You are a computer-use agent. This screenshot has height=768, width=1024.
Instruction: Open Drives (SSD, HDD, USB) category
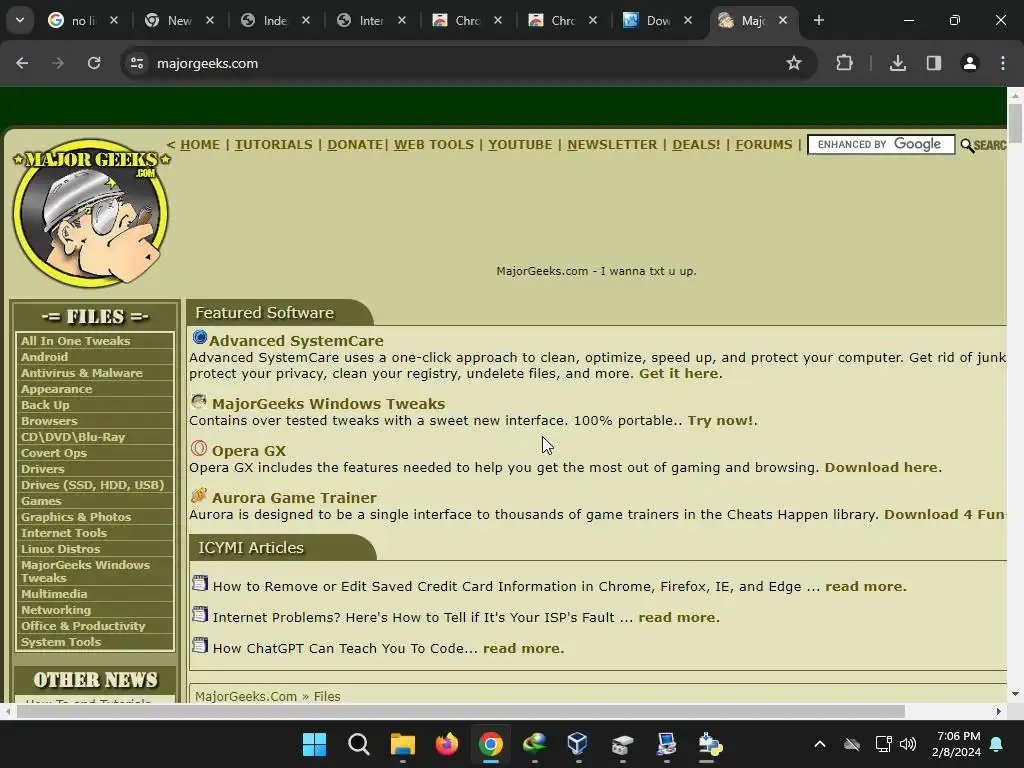[x=92, y=485]
